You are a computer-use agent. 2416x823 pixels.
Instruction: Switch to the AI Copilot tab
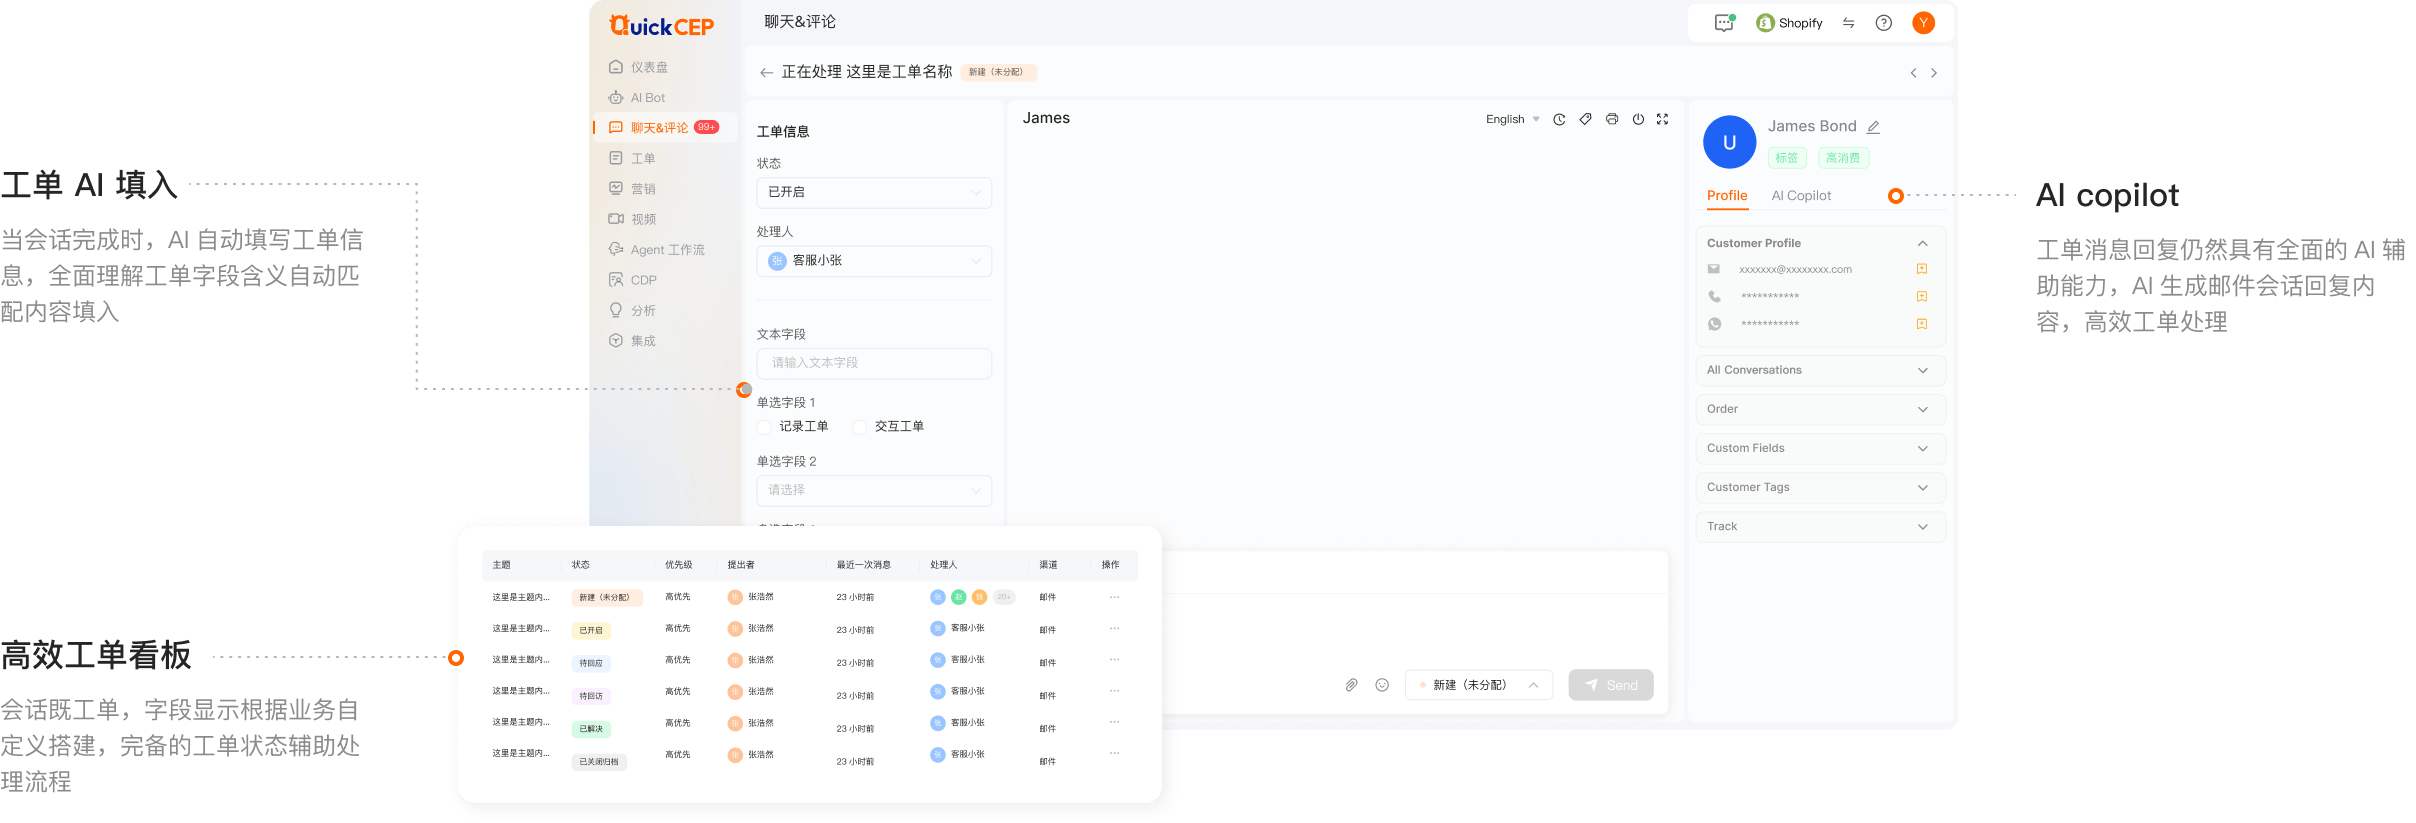(1801, 196)
